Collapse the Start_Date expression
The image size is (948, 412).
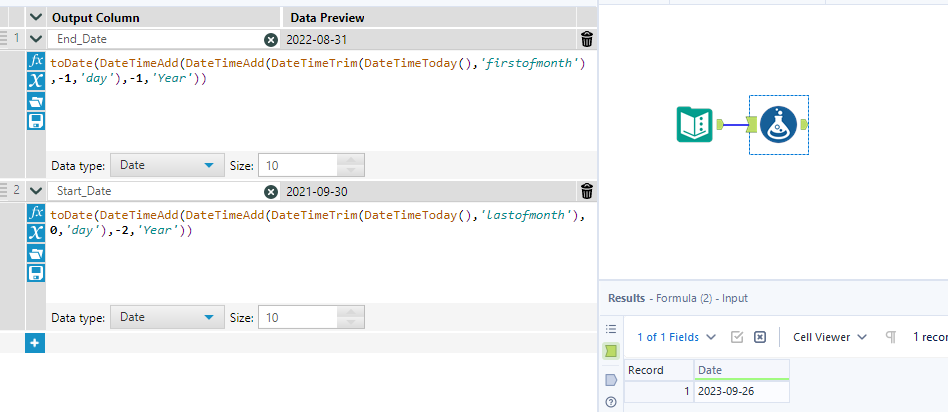click(x=37, y=191)
